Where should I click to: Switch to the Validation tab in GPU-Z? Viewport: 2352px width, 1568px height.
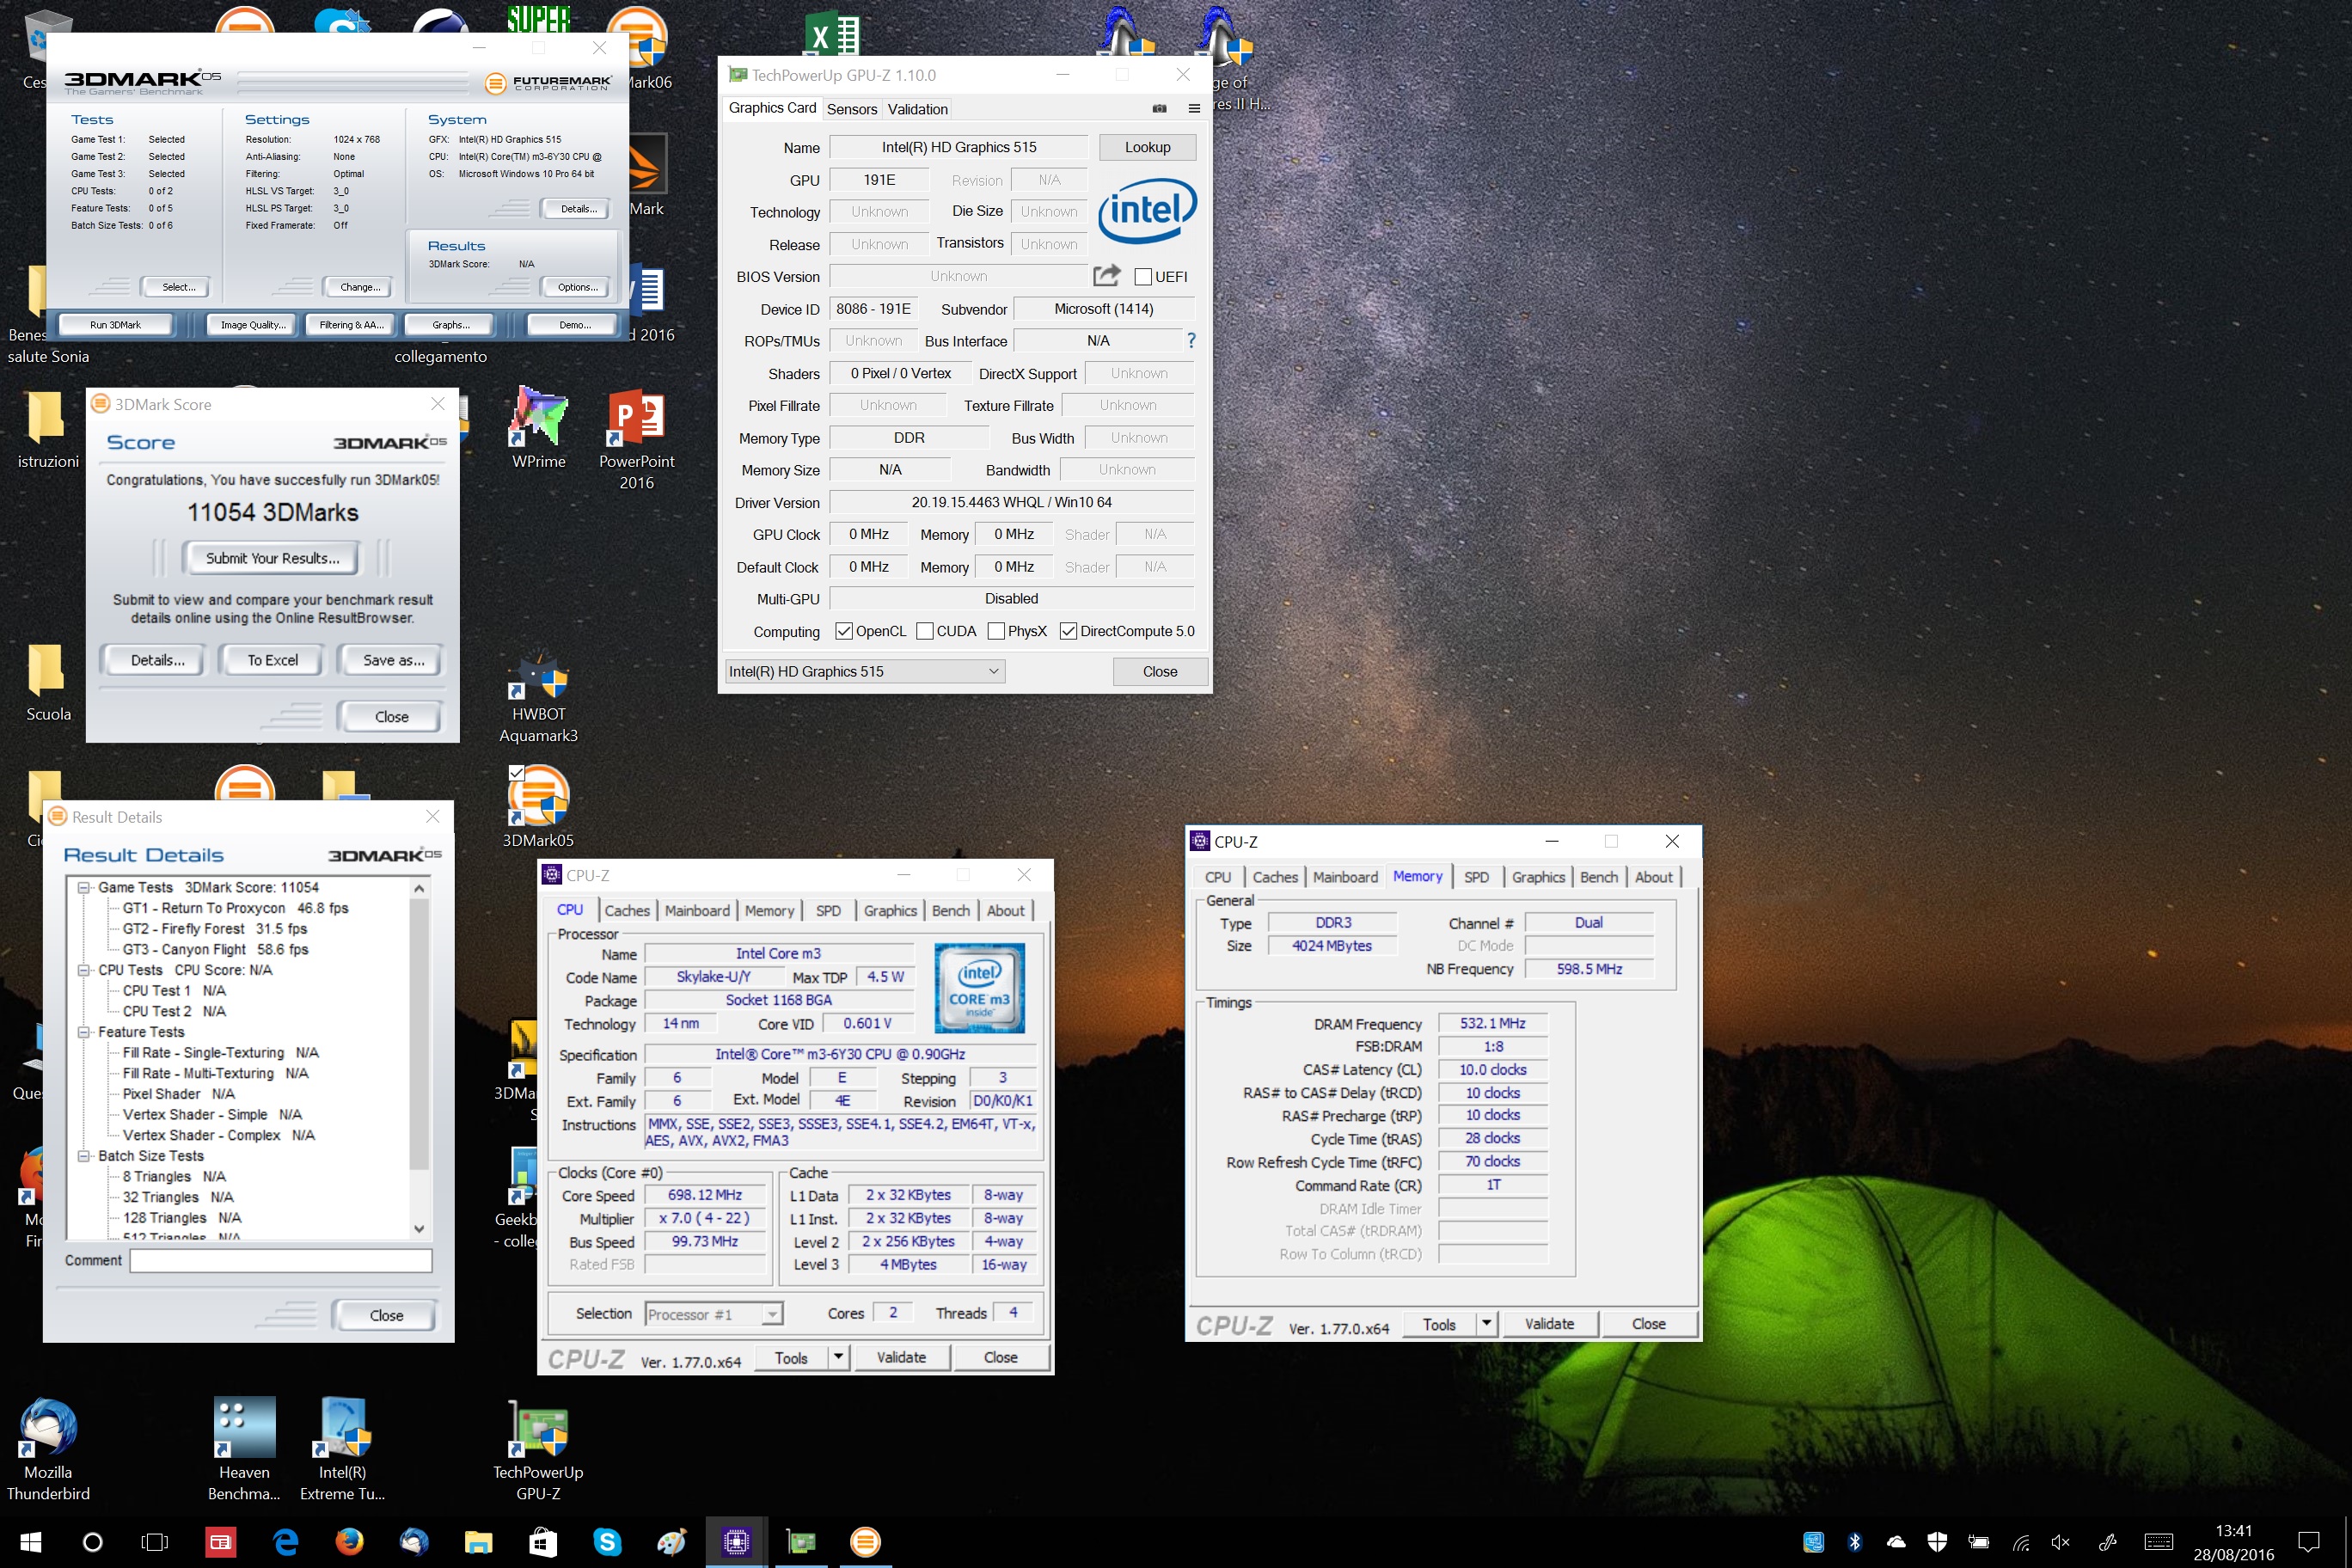917,109
